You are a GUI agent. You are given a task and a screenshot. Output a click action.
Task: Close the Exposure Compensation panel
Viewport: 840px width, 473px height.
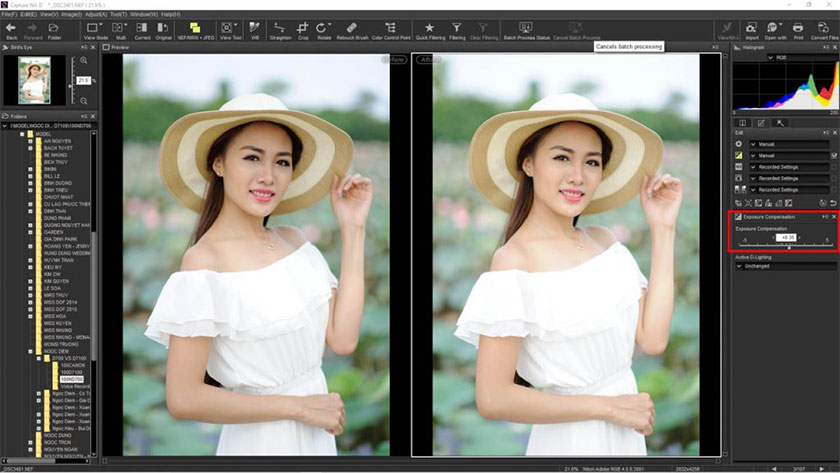tap(834, 217)
